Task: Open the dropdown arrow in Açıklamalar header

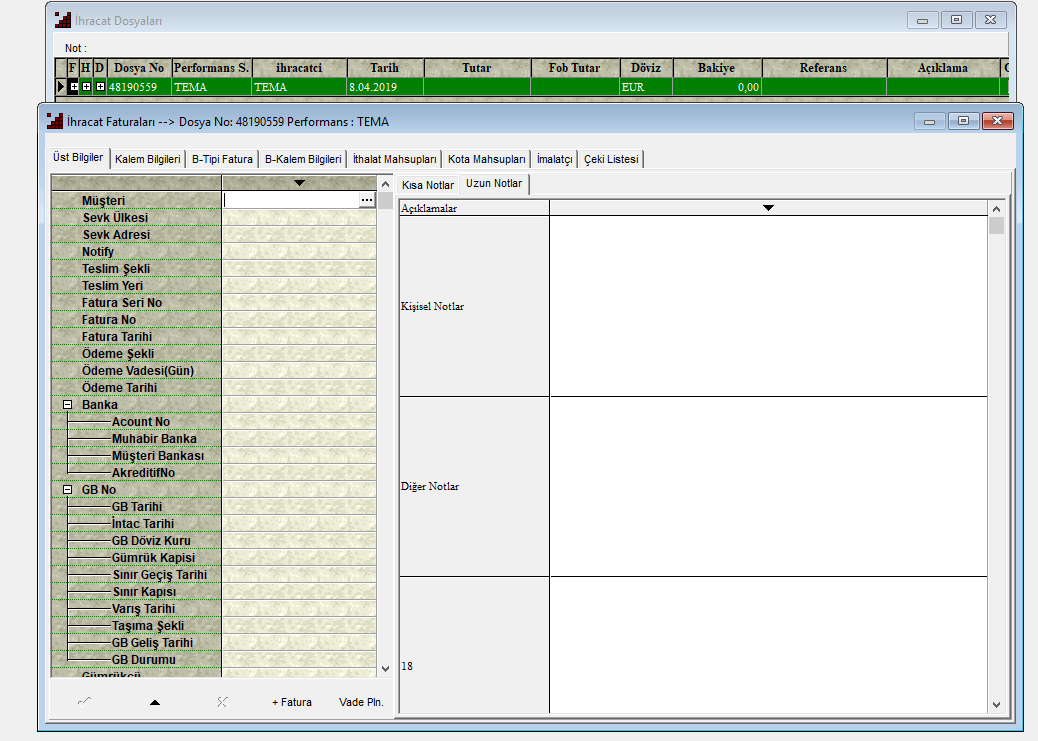Action: click(x=768, y=208)
